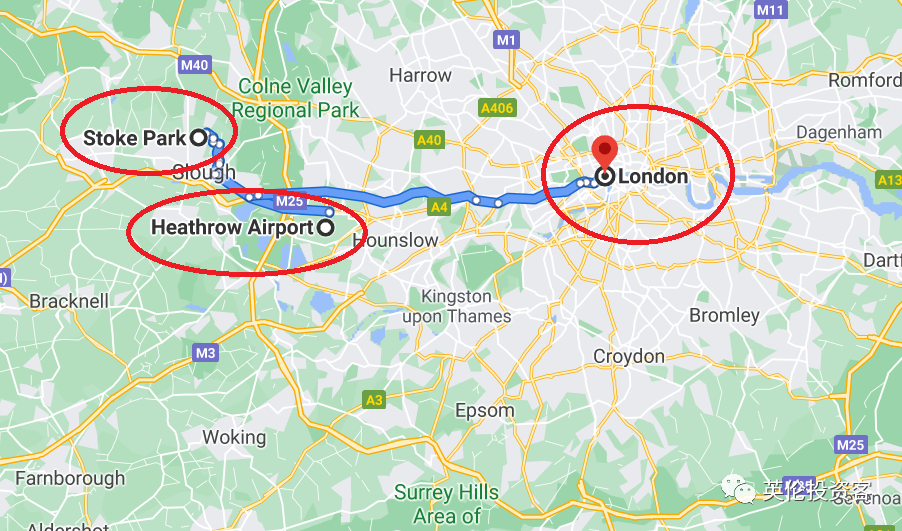Click the Surrey Hills Area label
The image size is (902, 531).
[446, 504]
